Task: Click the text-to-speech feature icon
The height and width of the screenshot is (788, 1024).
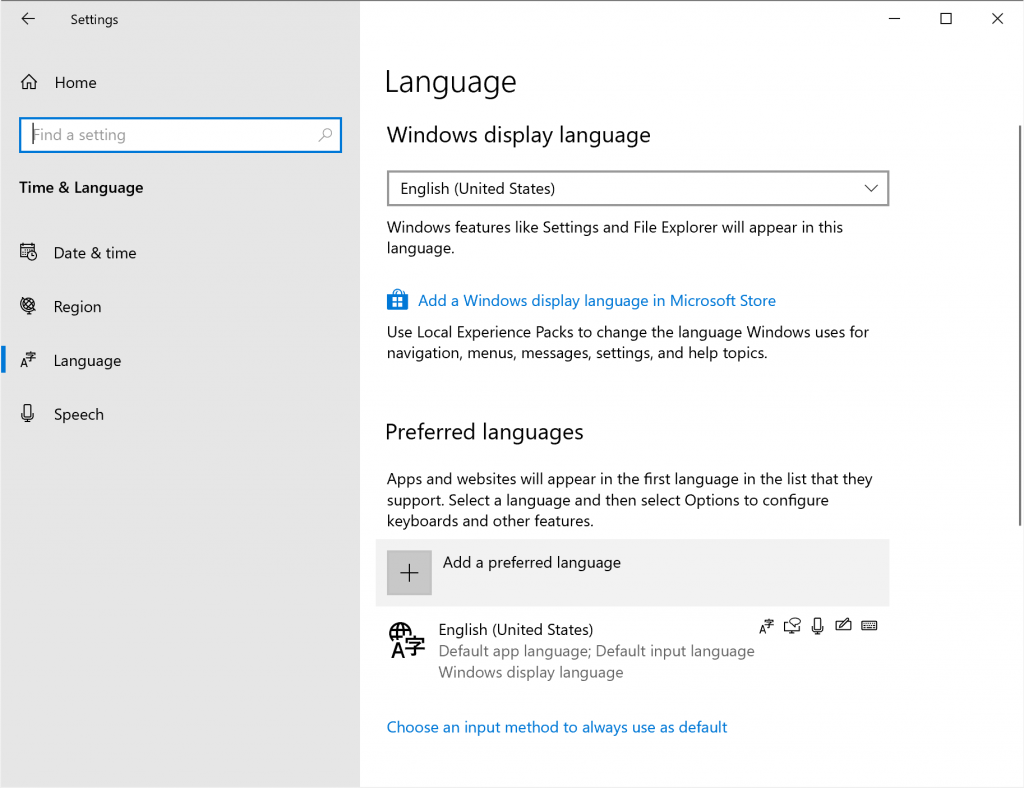Action: pyautogui.click(x=792, y=626)
